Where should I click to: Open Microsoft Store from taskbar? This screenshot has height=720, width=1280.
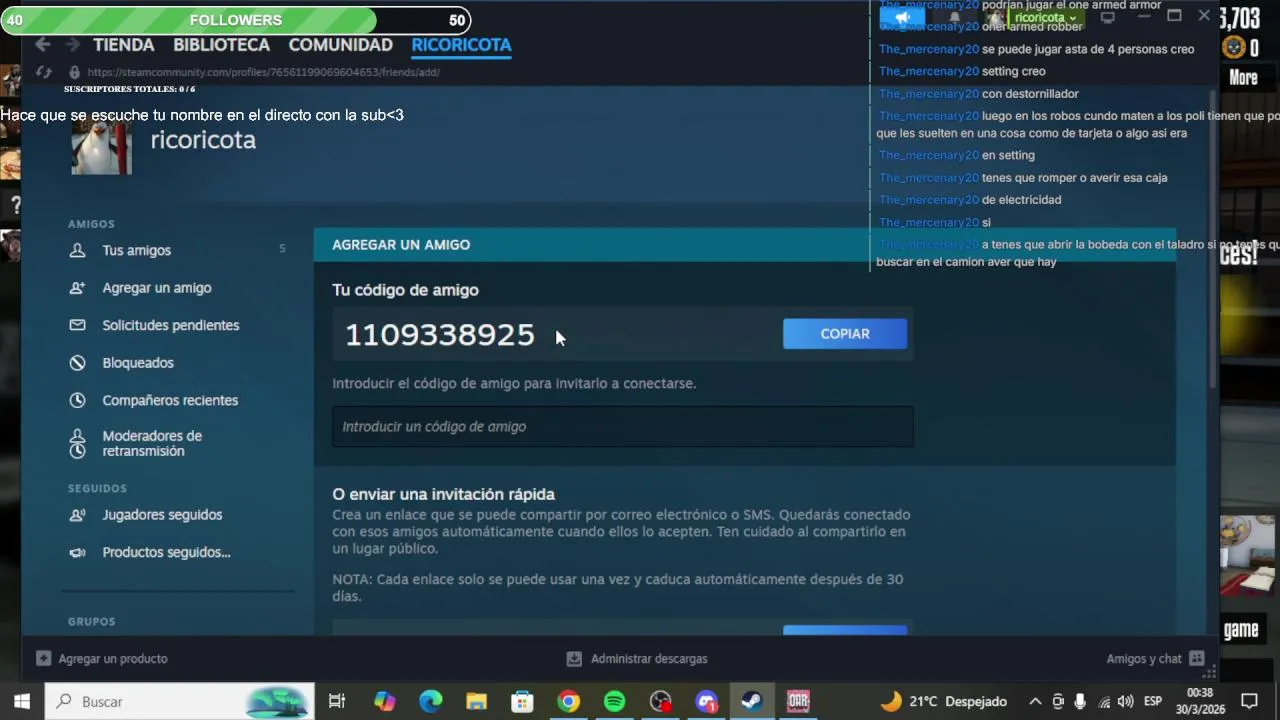point(522,702)
